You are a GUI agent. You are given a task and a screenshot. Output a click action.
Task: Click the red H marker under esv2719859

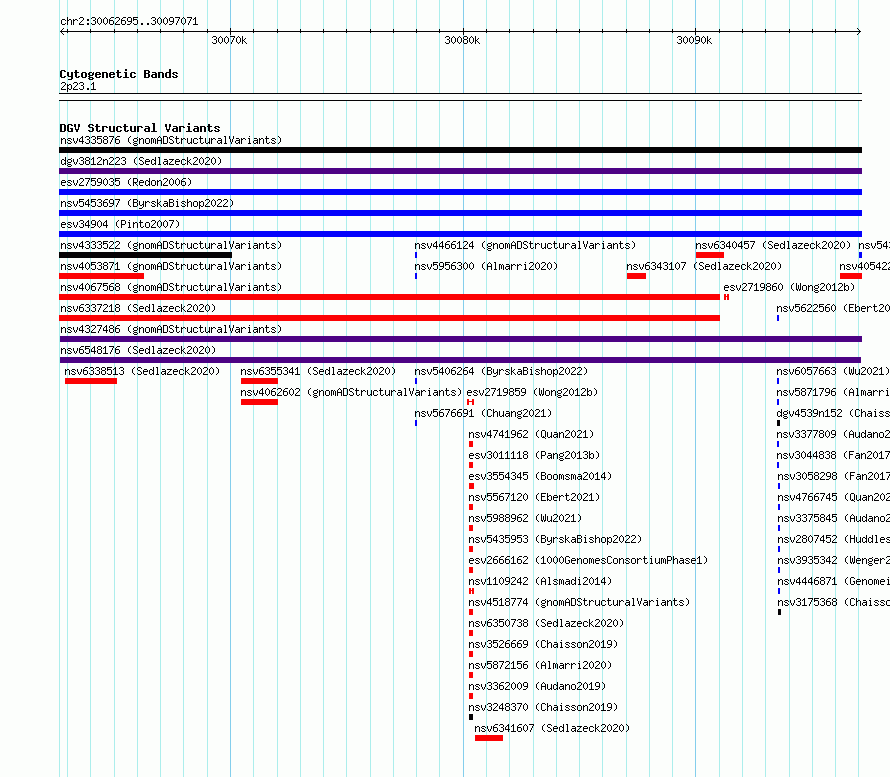coord(471,402)
